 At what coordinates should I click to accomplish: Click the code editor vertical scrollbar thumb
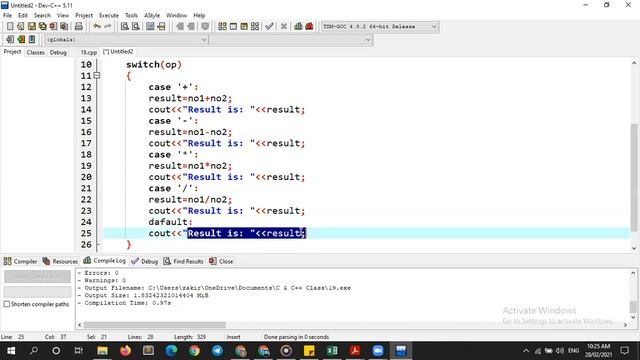pos(634,178)
